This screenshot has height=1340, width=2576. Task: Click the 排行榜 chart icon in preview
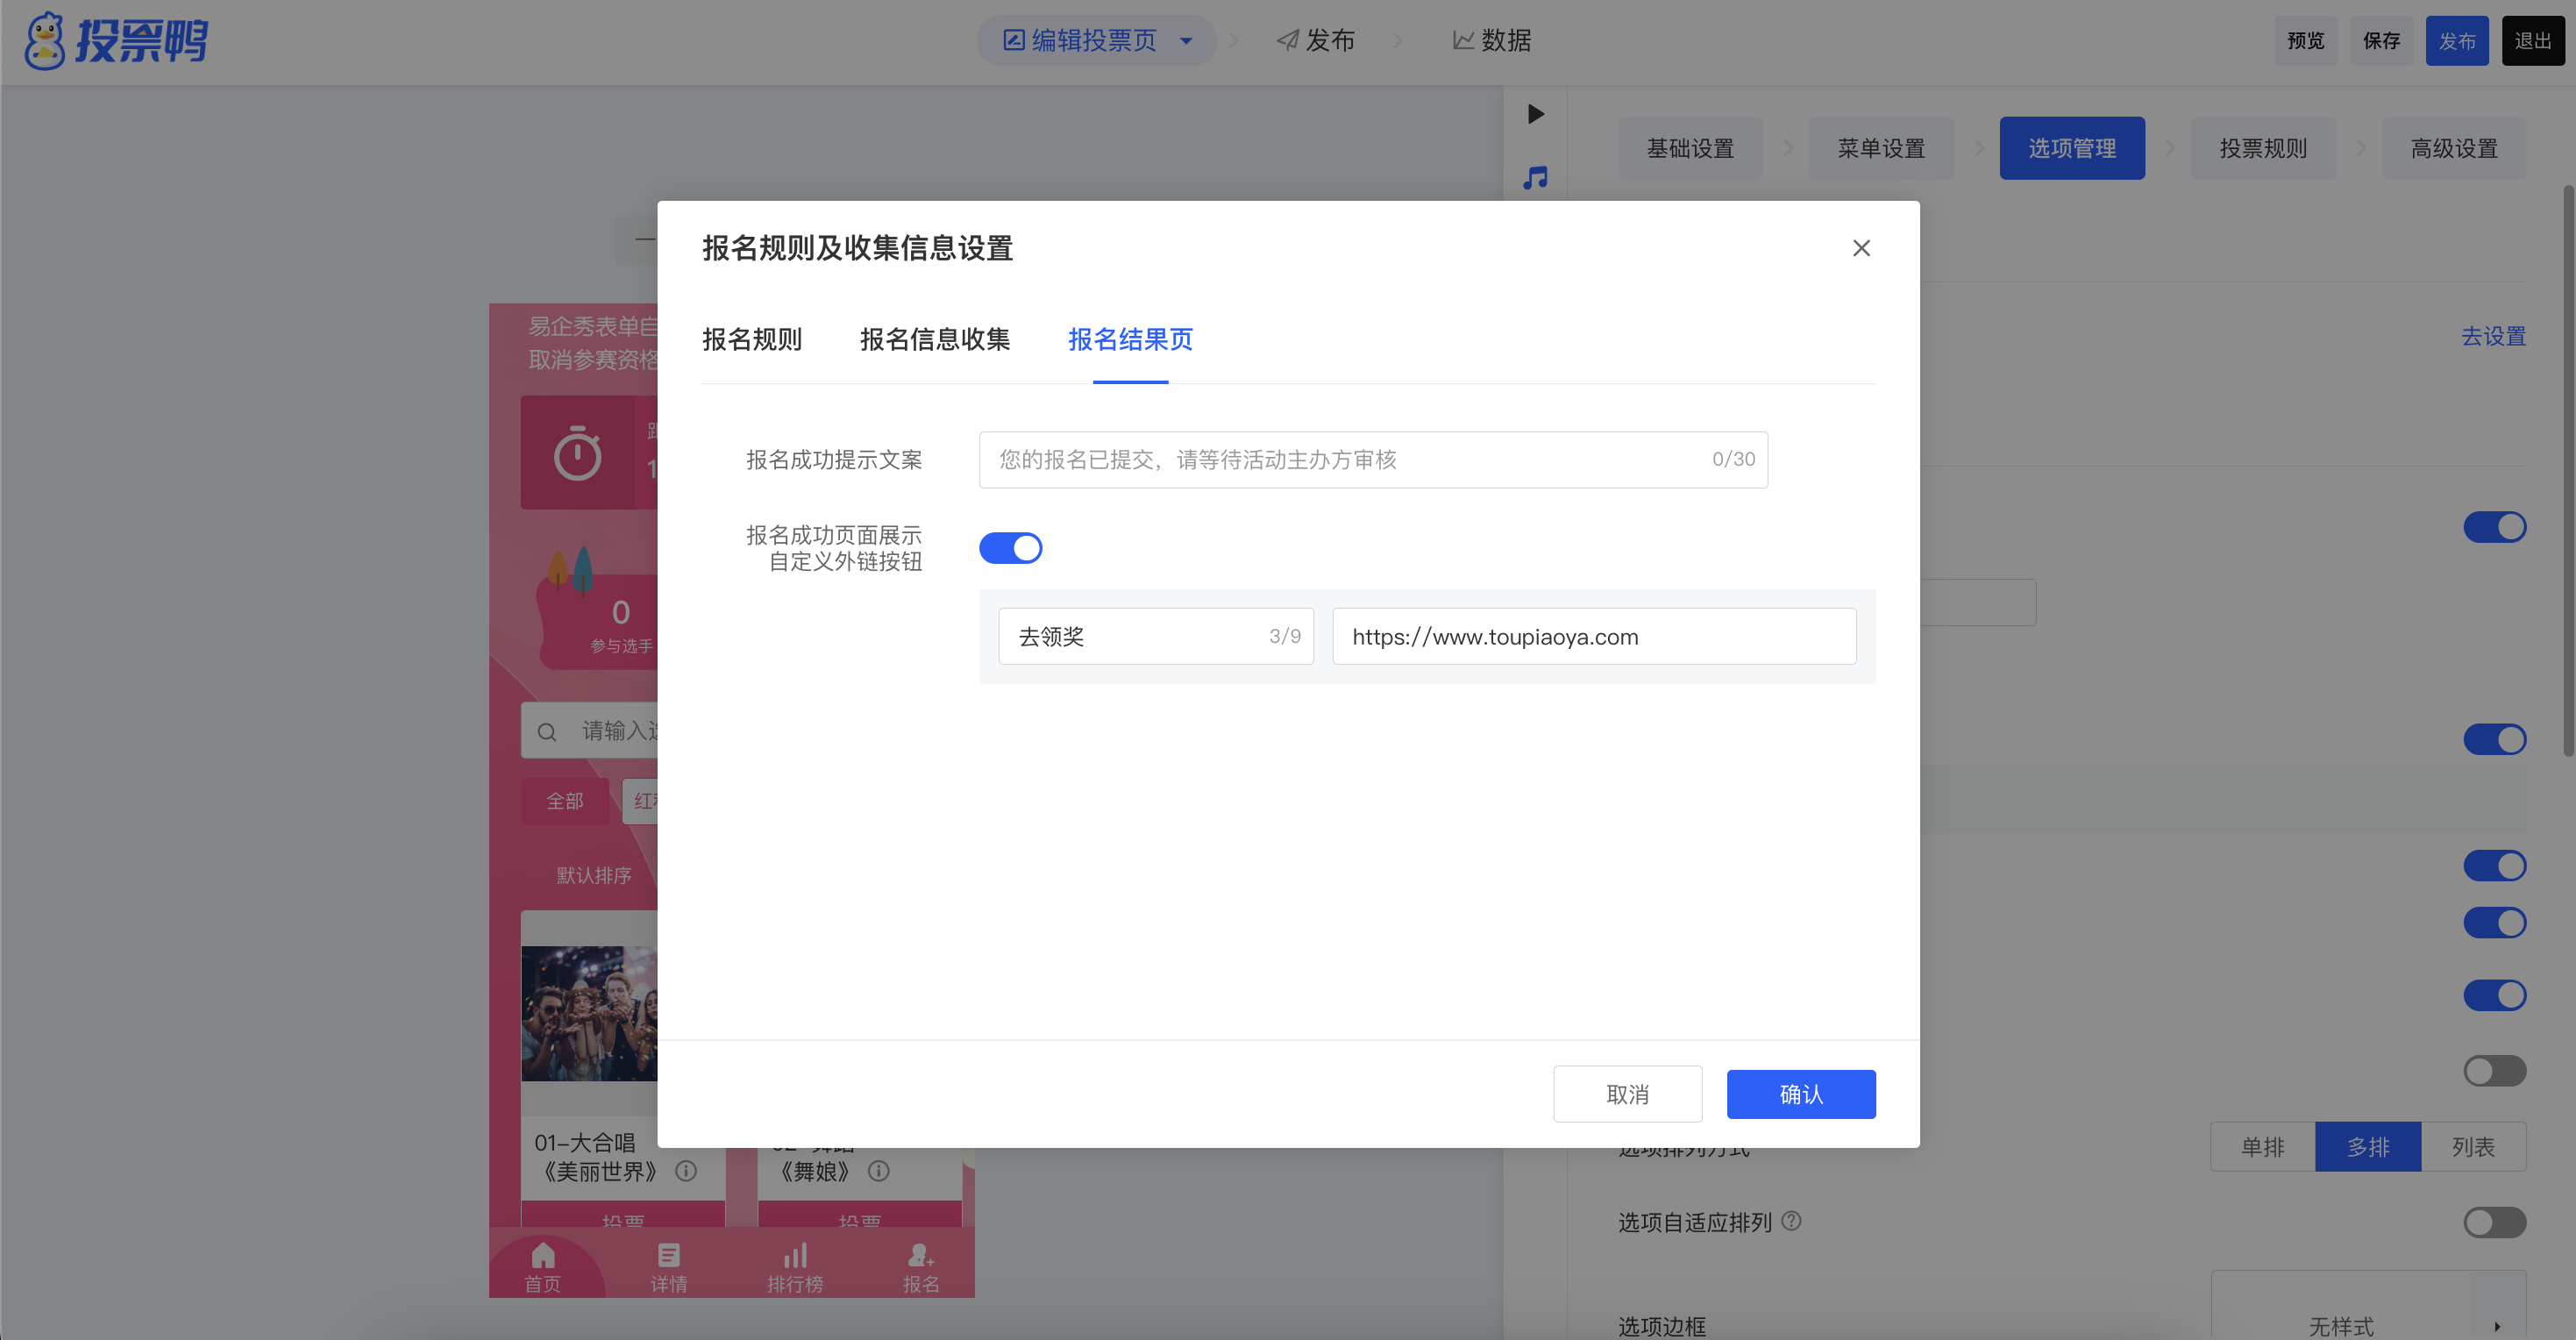coord(795,1255)
